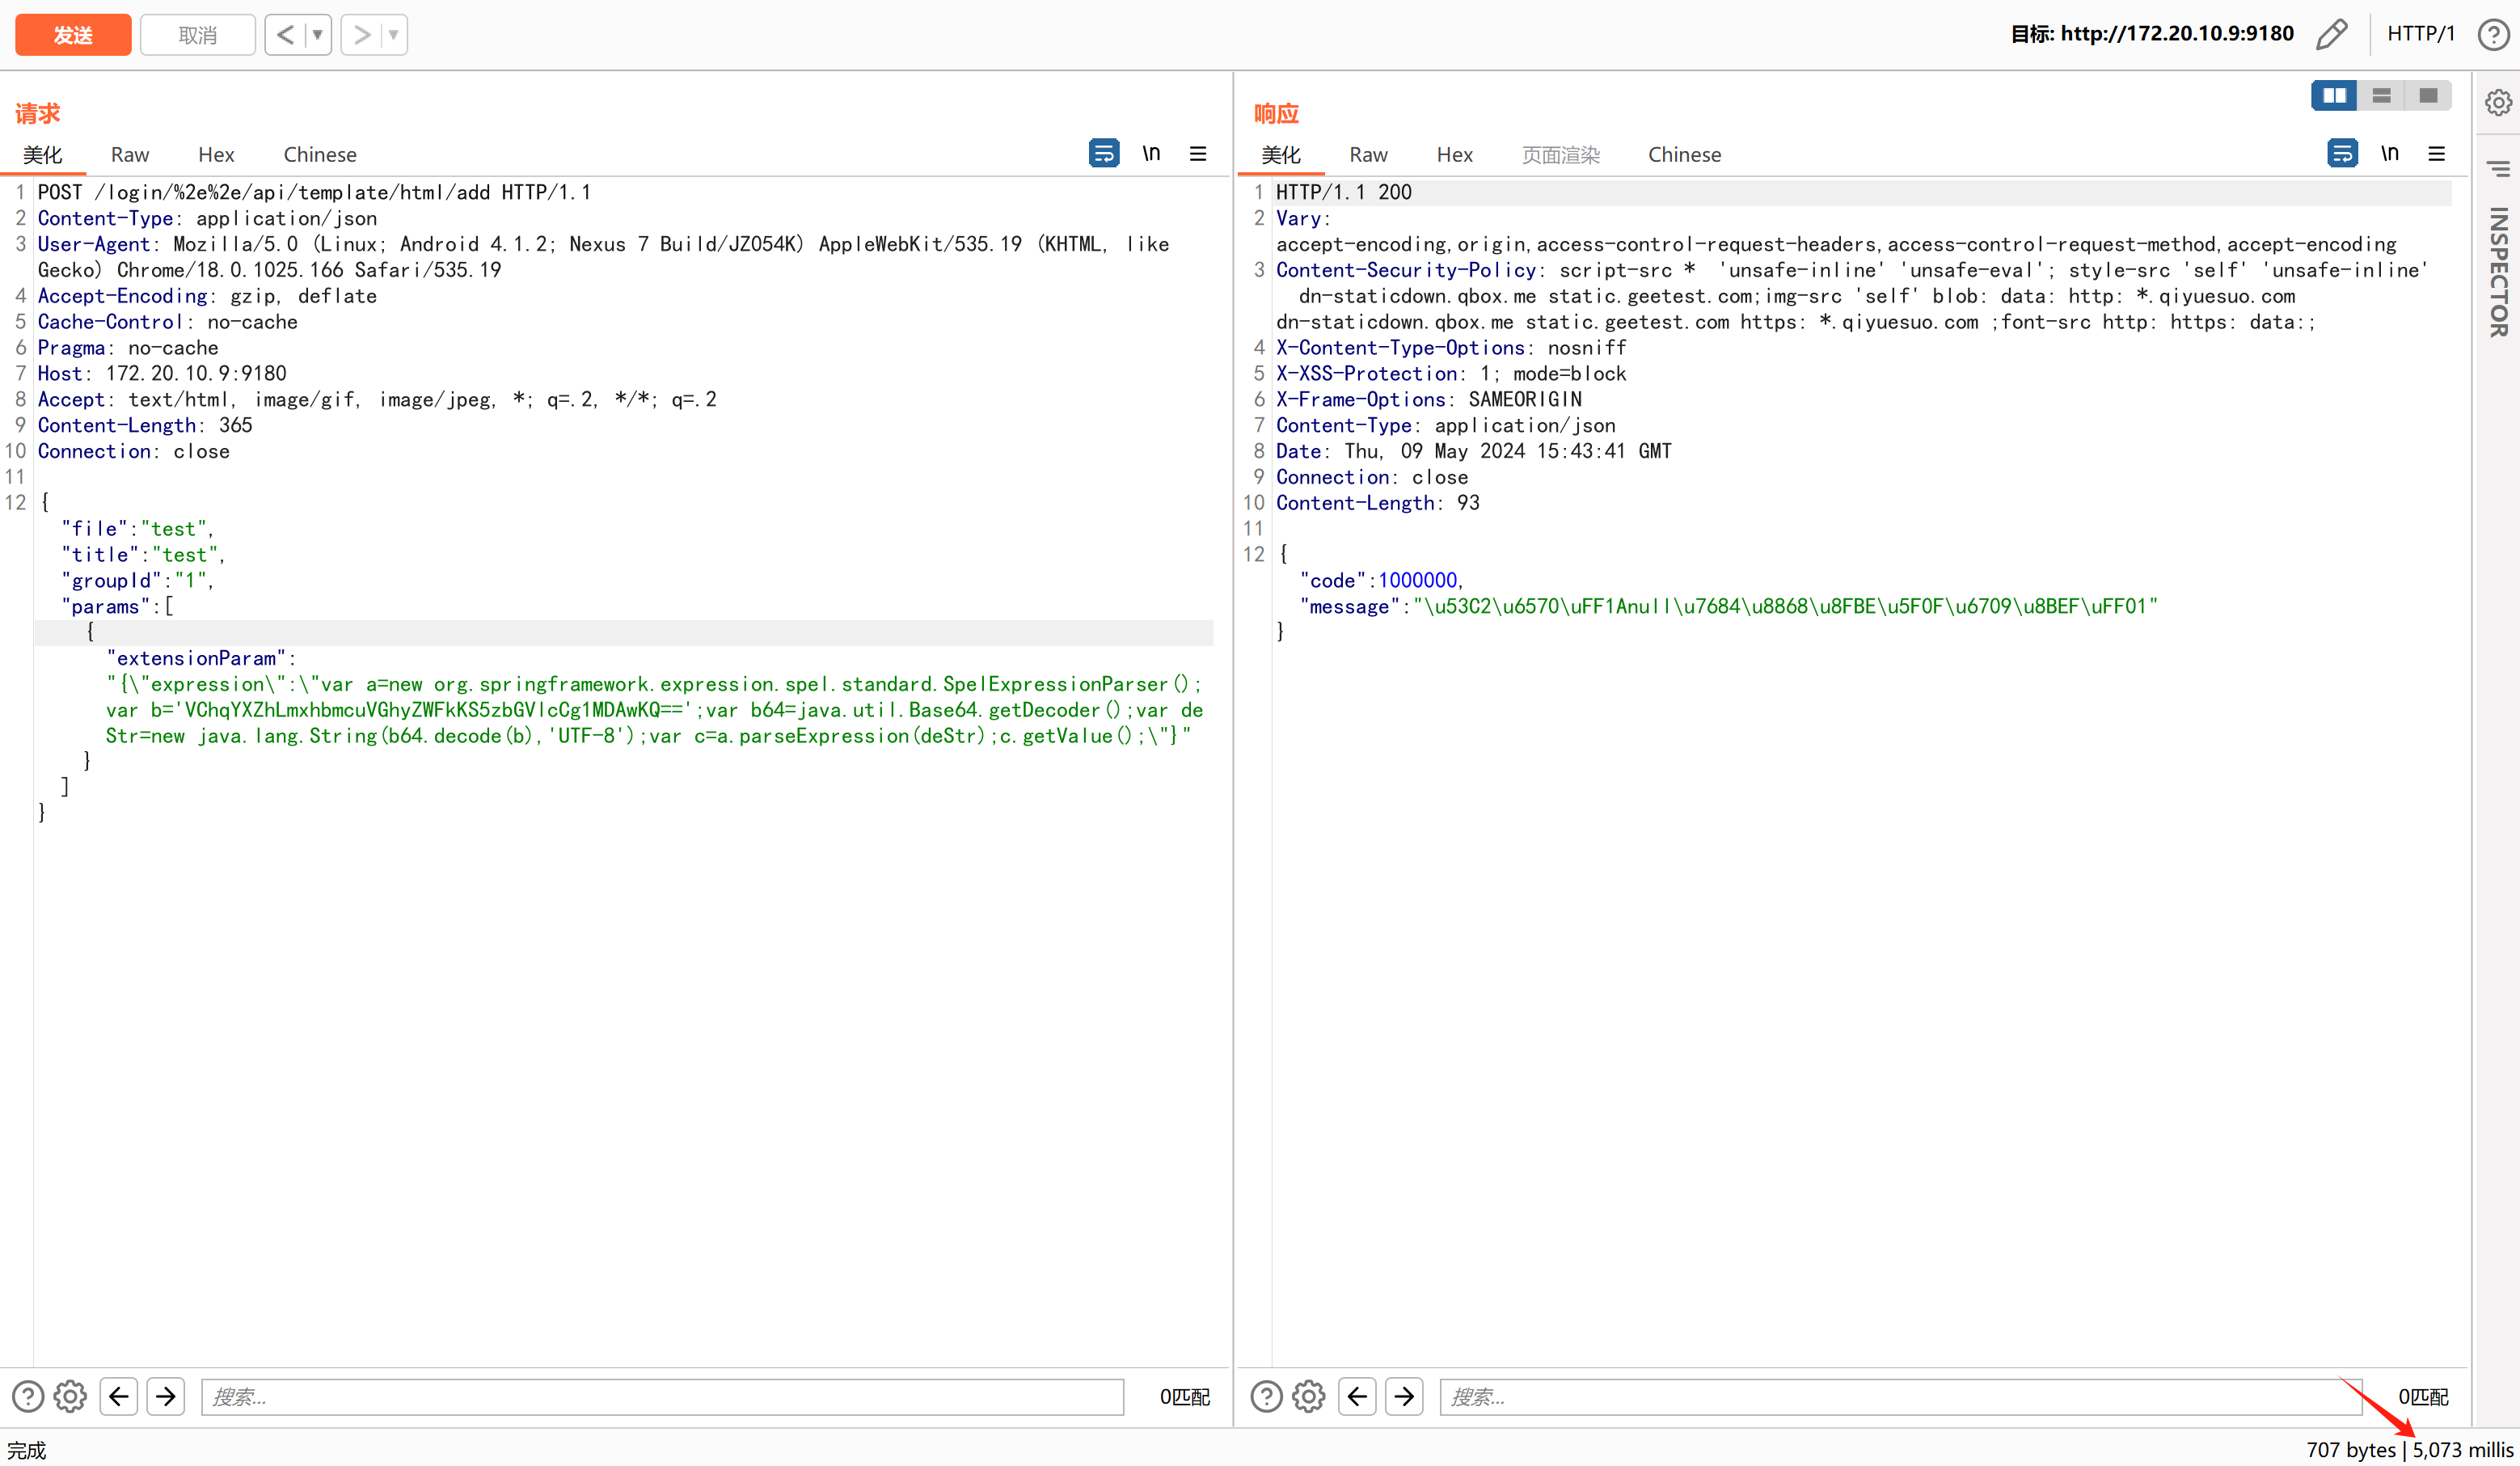Viewport: 2520px width, 1466px height.
Task: Open the response 页面渲染 tab
Action: 1560,155
